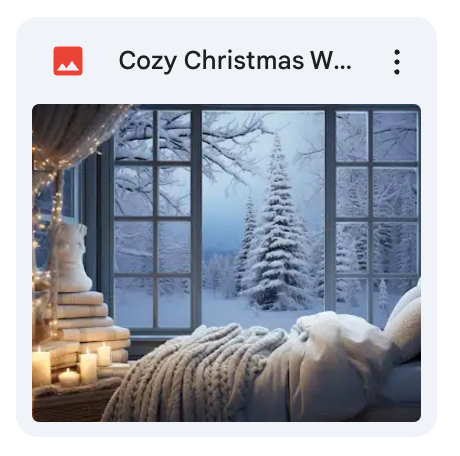Viewport: 460px width, 456px height.
Task: Select the file title 'Cozy Christmas W...'
Action: [x=235, y=61]
